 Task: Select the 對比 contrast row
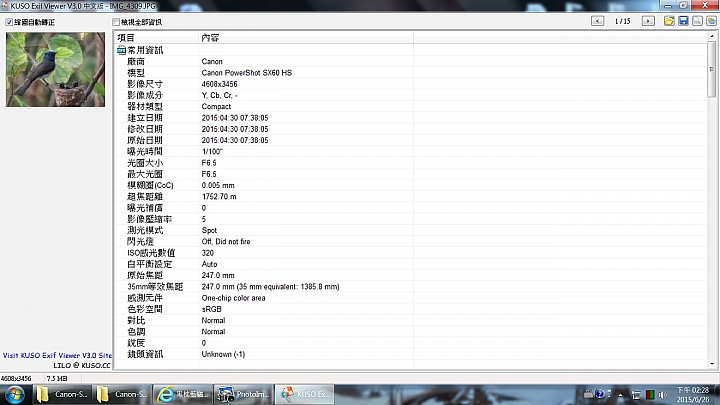pyautogui.click(x=411, y=321)
